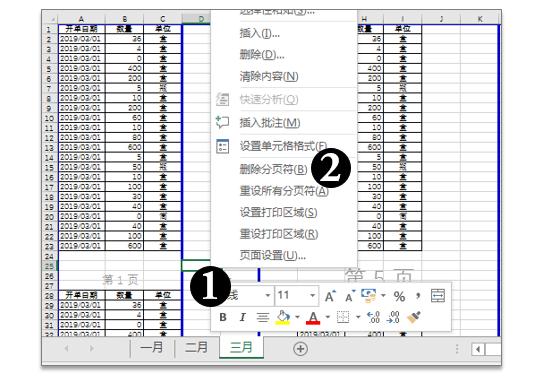
Task: Select column K header
Action: point(480,19)
